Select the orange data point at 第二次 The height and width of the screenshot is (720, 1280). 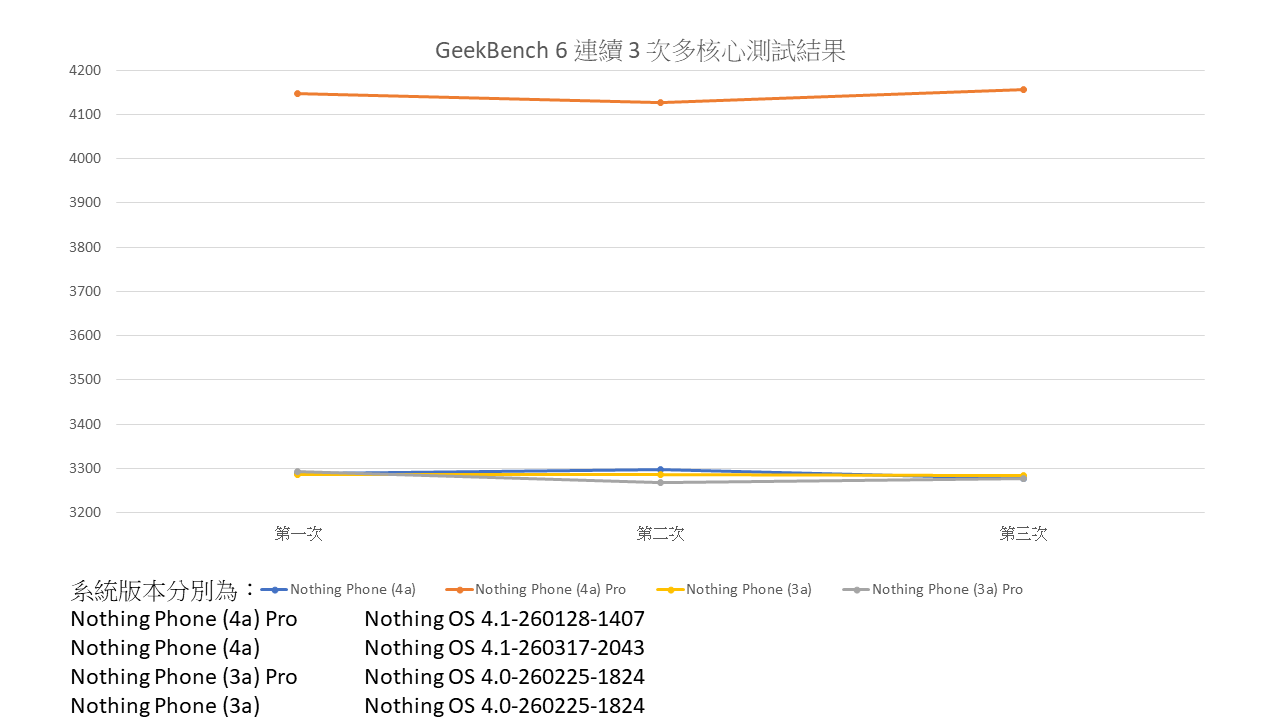[660, 102]
